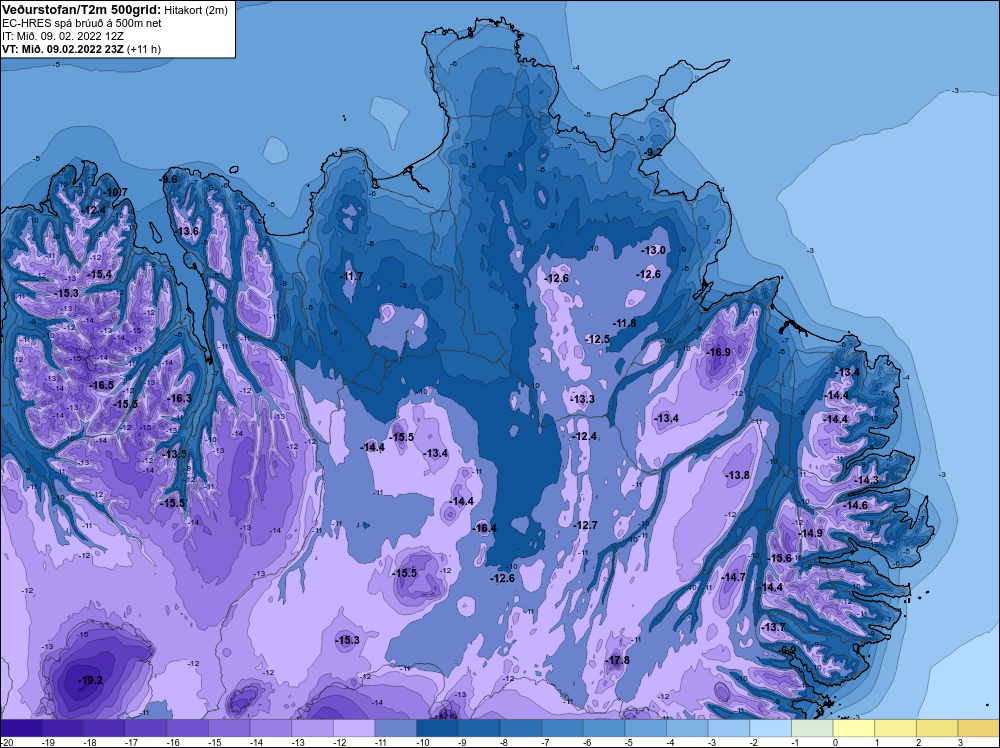Click the -10.7 temperature value on the map

pos(115,192)
